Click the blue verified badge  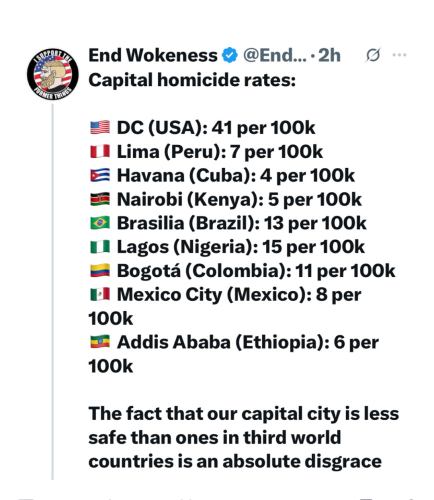pos(230,55)
